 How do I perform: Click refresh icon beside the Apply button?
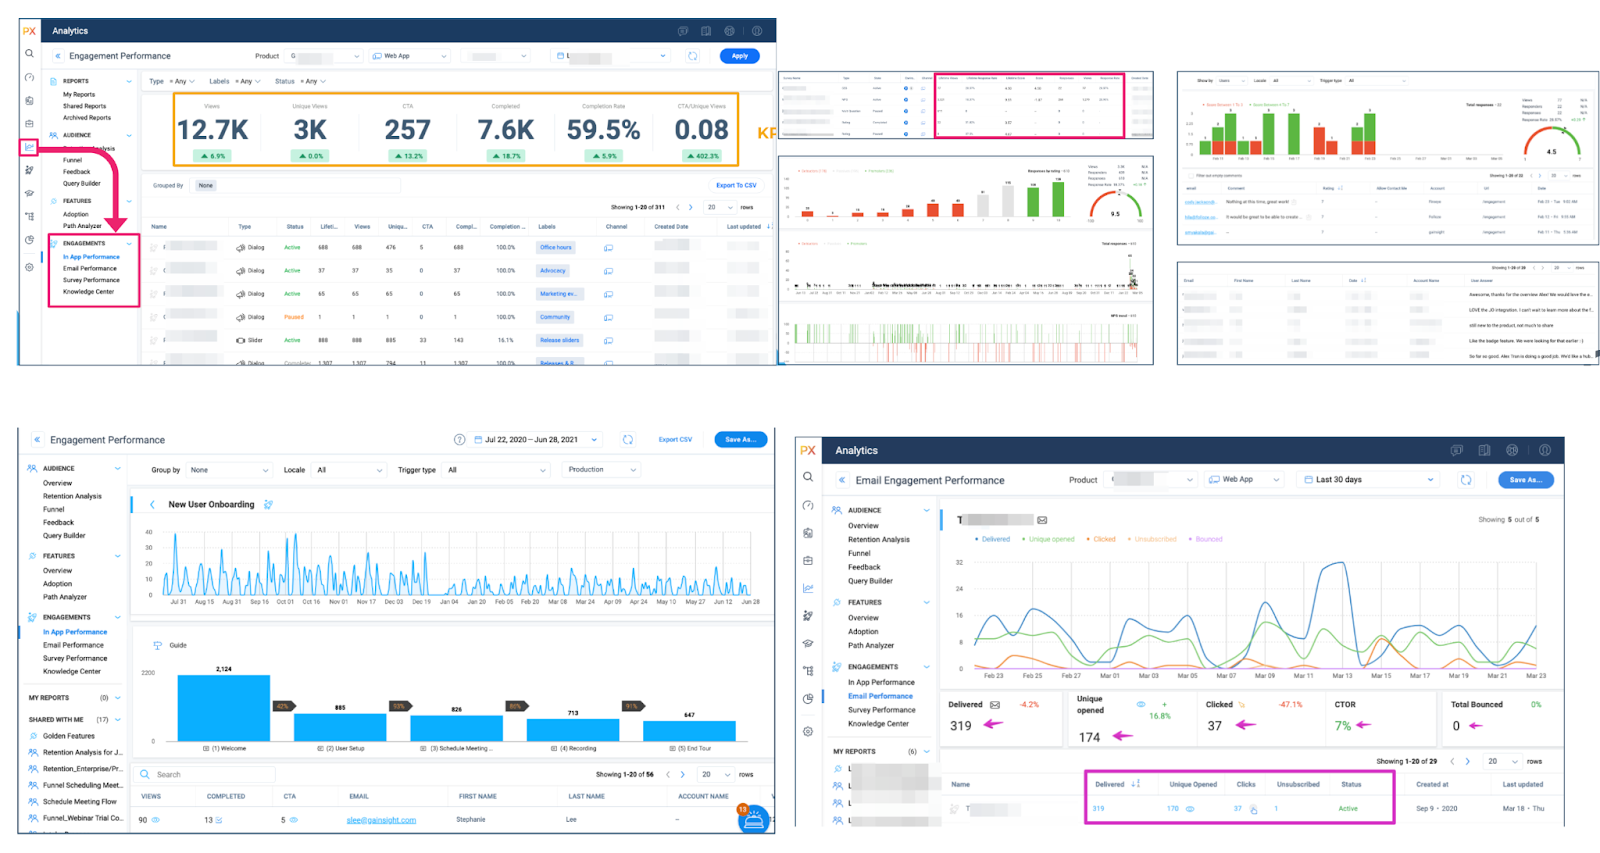click(x=692, y=56)
